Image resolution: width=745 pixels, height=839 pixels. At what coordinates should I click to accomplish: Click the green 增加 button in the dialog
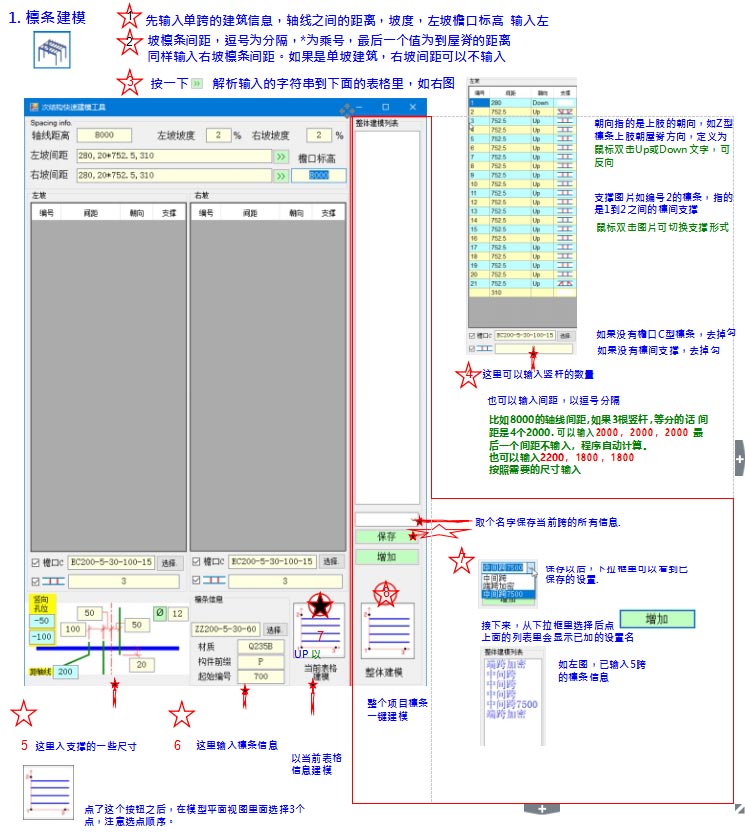[x=387, y=557]
